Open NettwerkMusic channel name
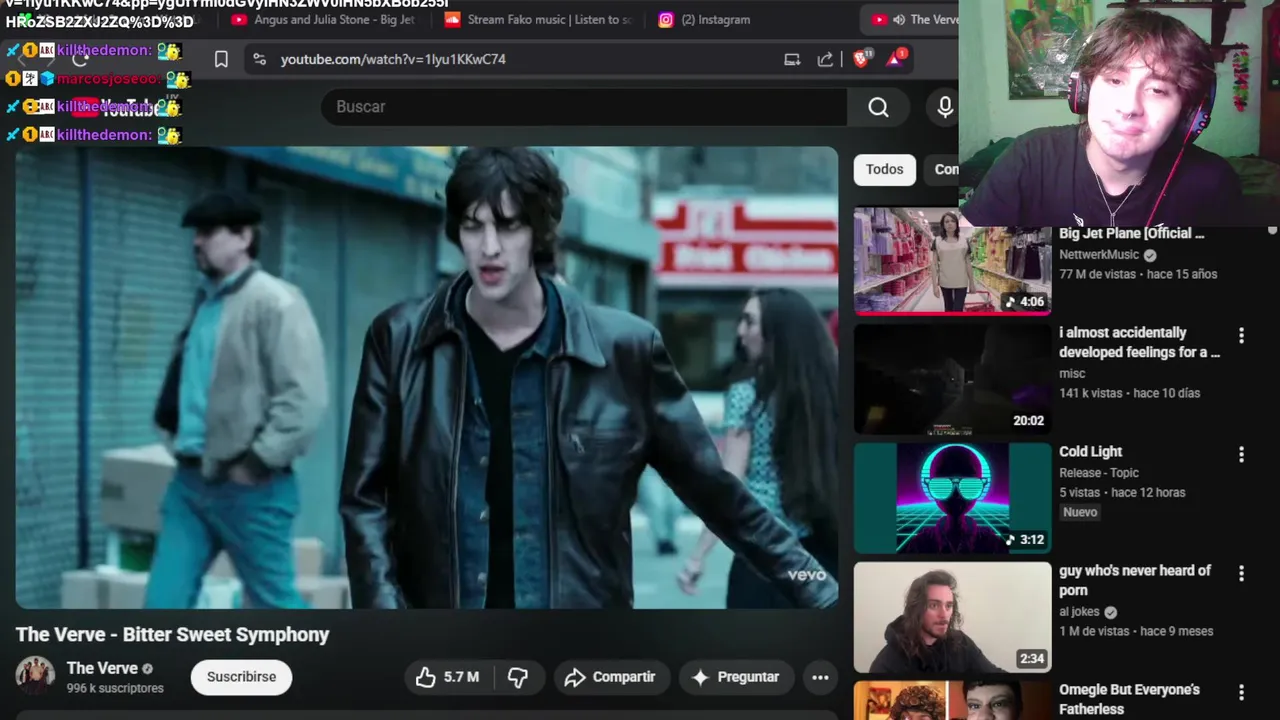 coord(1099,254)
